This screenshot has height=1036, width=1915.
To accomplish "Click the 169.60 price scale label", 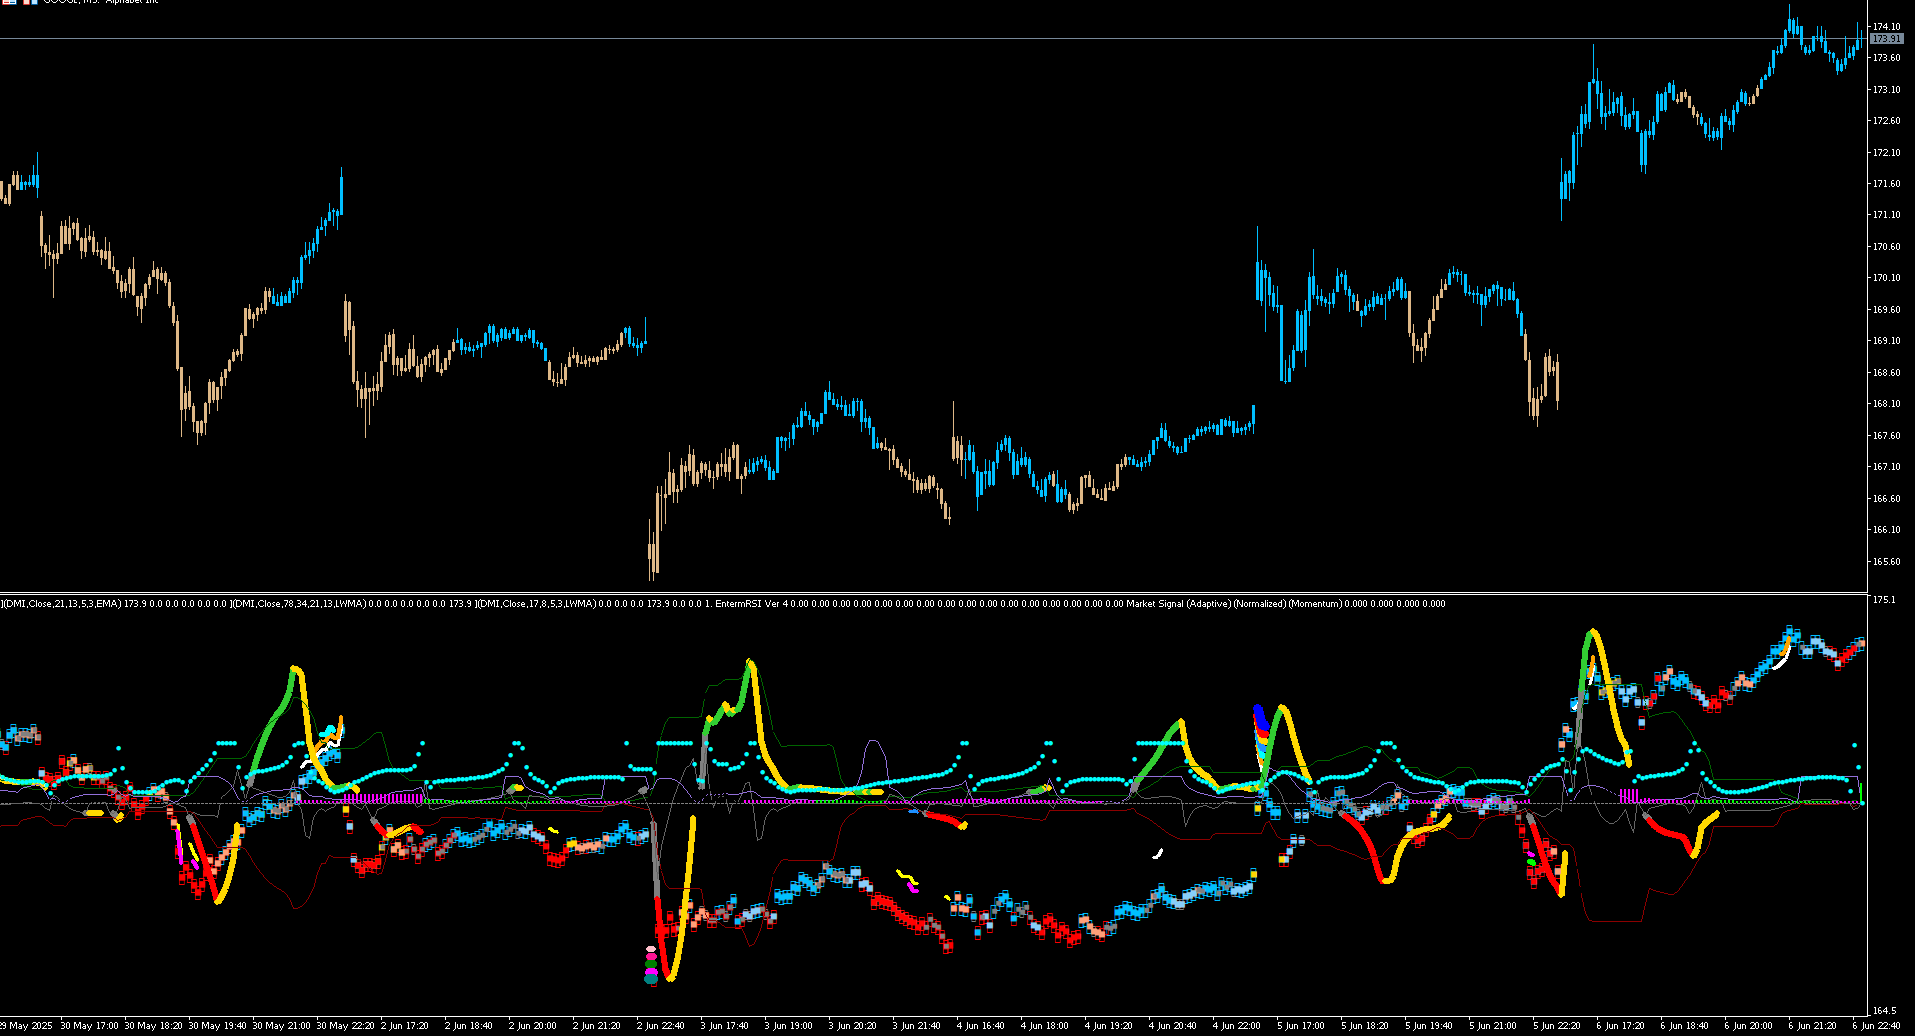I will (1886, 310).
